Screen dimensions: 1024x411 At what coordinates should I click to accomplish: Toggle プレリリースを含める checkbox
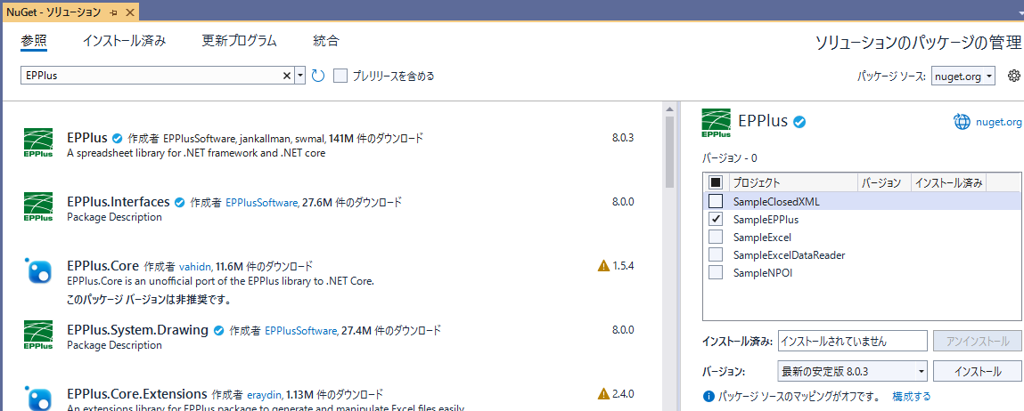340,76
